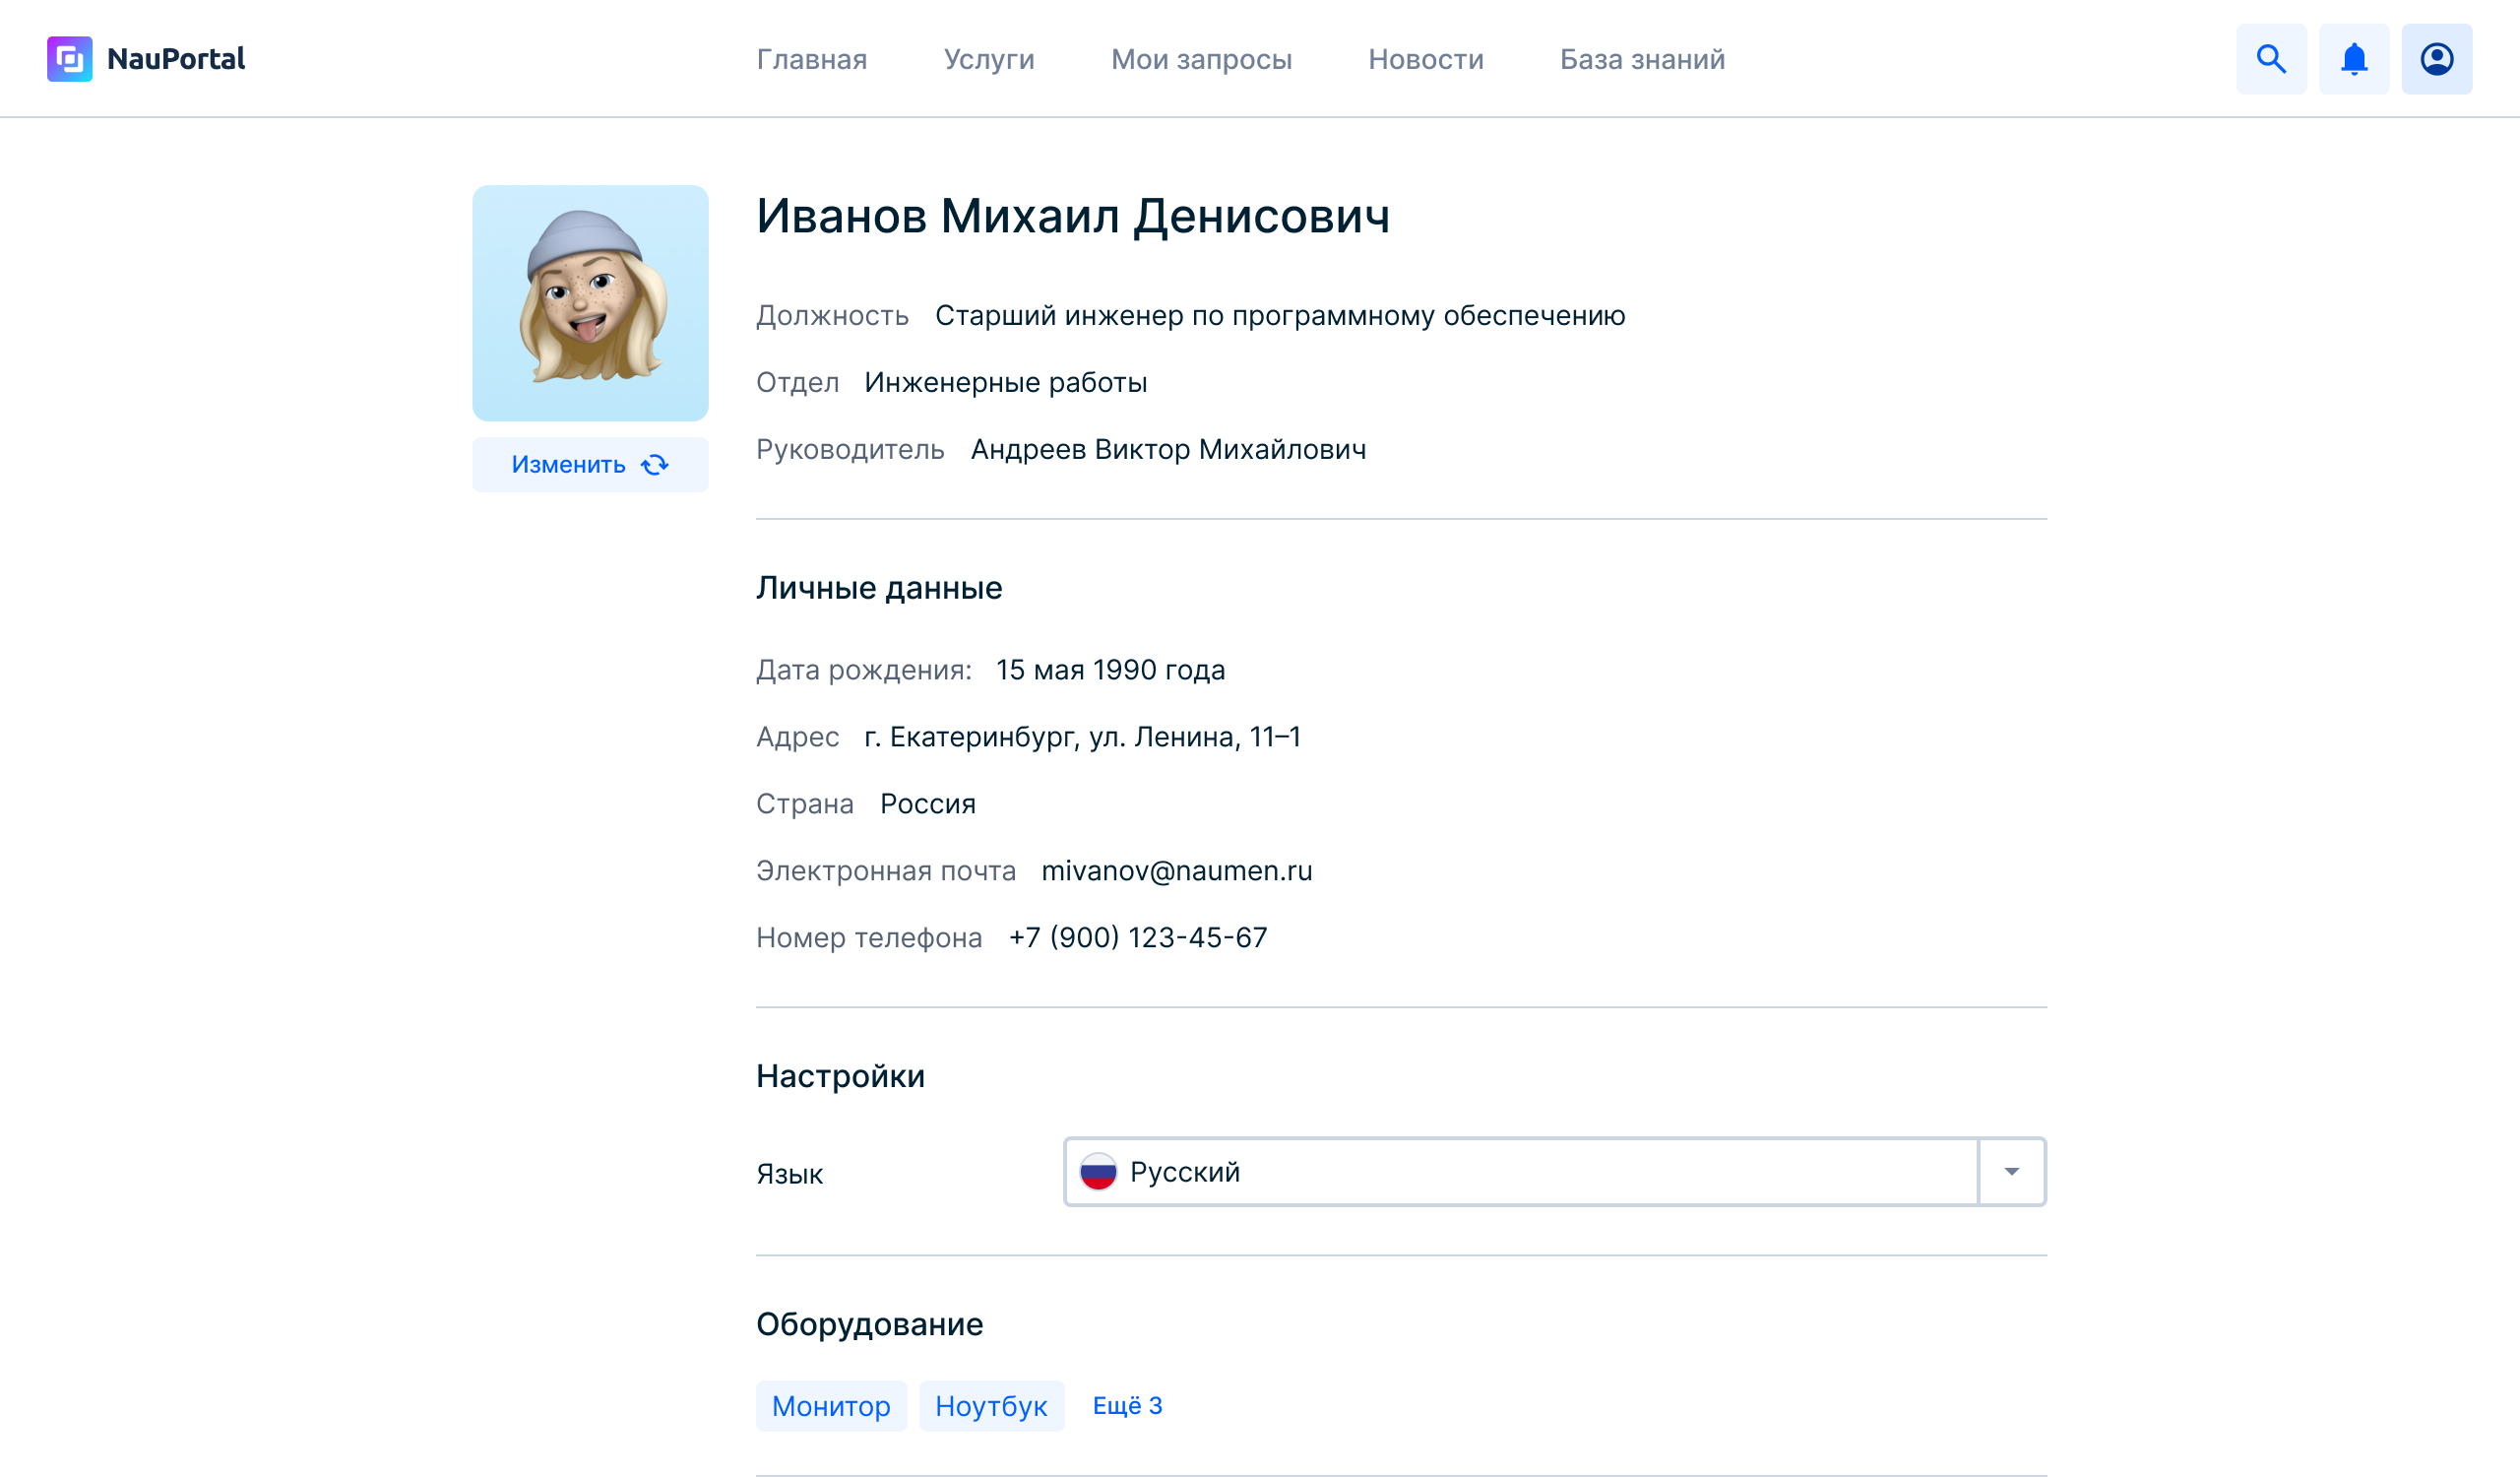The image size is (2520, 1477).
Task: Click the name Иванов Михаил Денисович
Action: pyautogui.click(x=1073, y=216)
